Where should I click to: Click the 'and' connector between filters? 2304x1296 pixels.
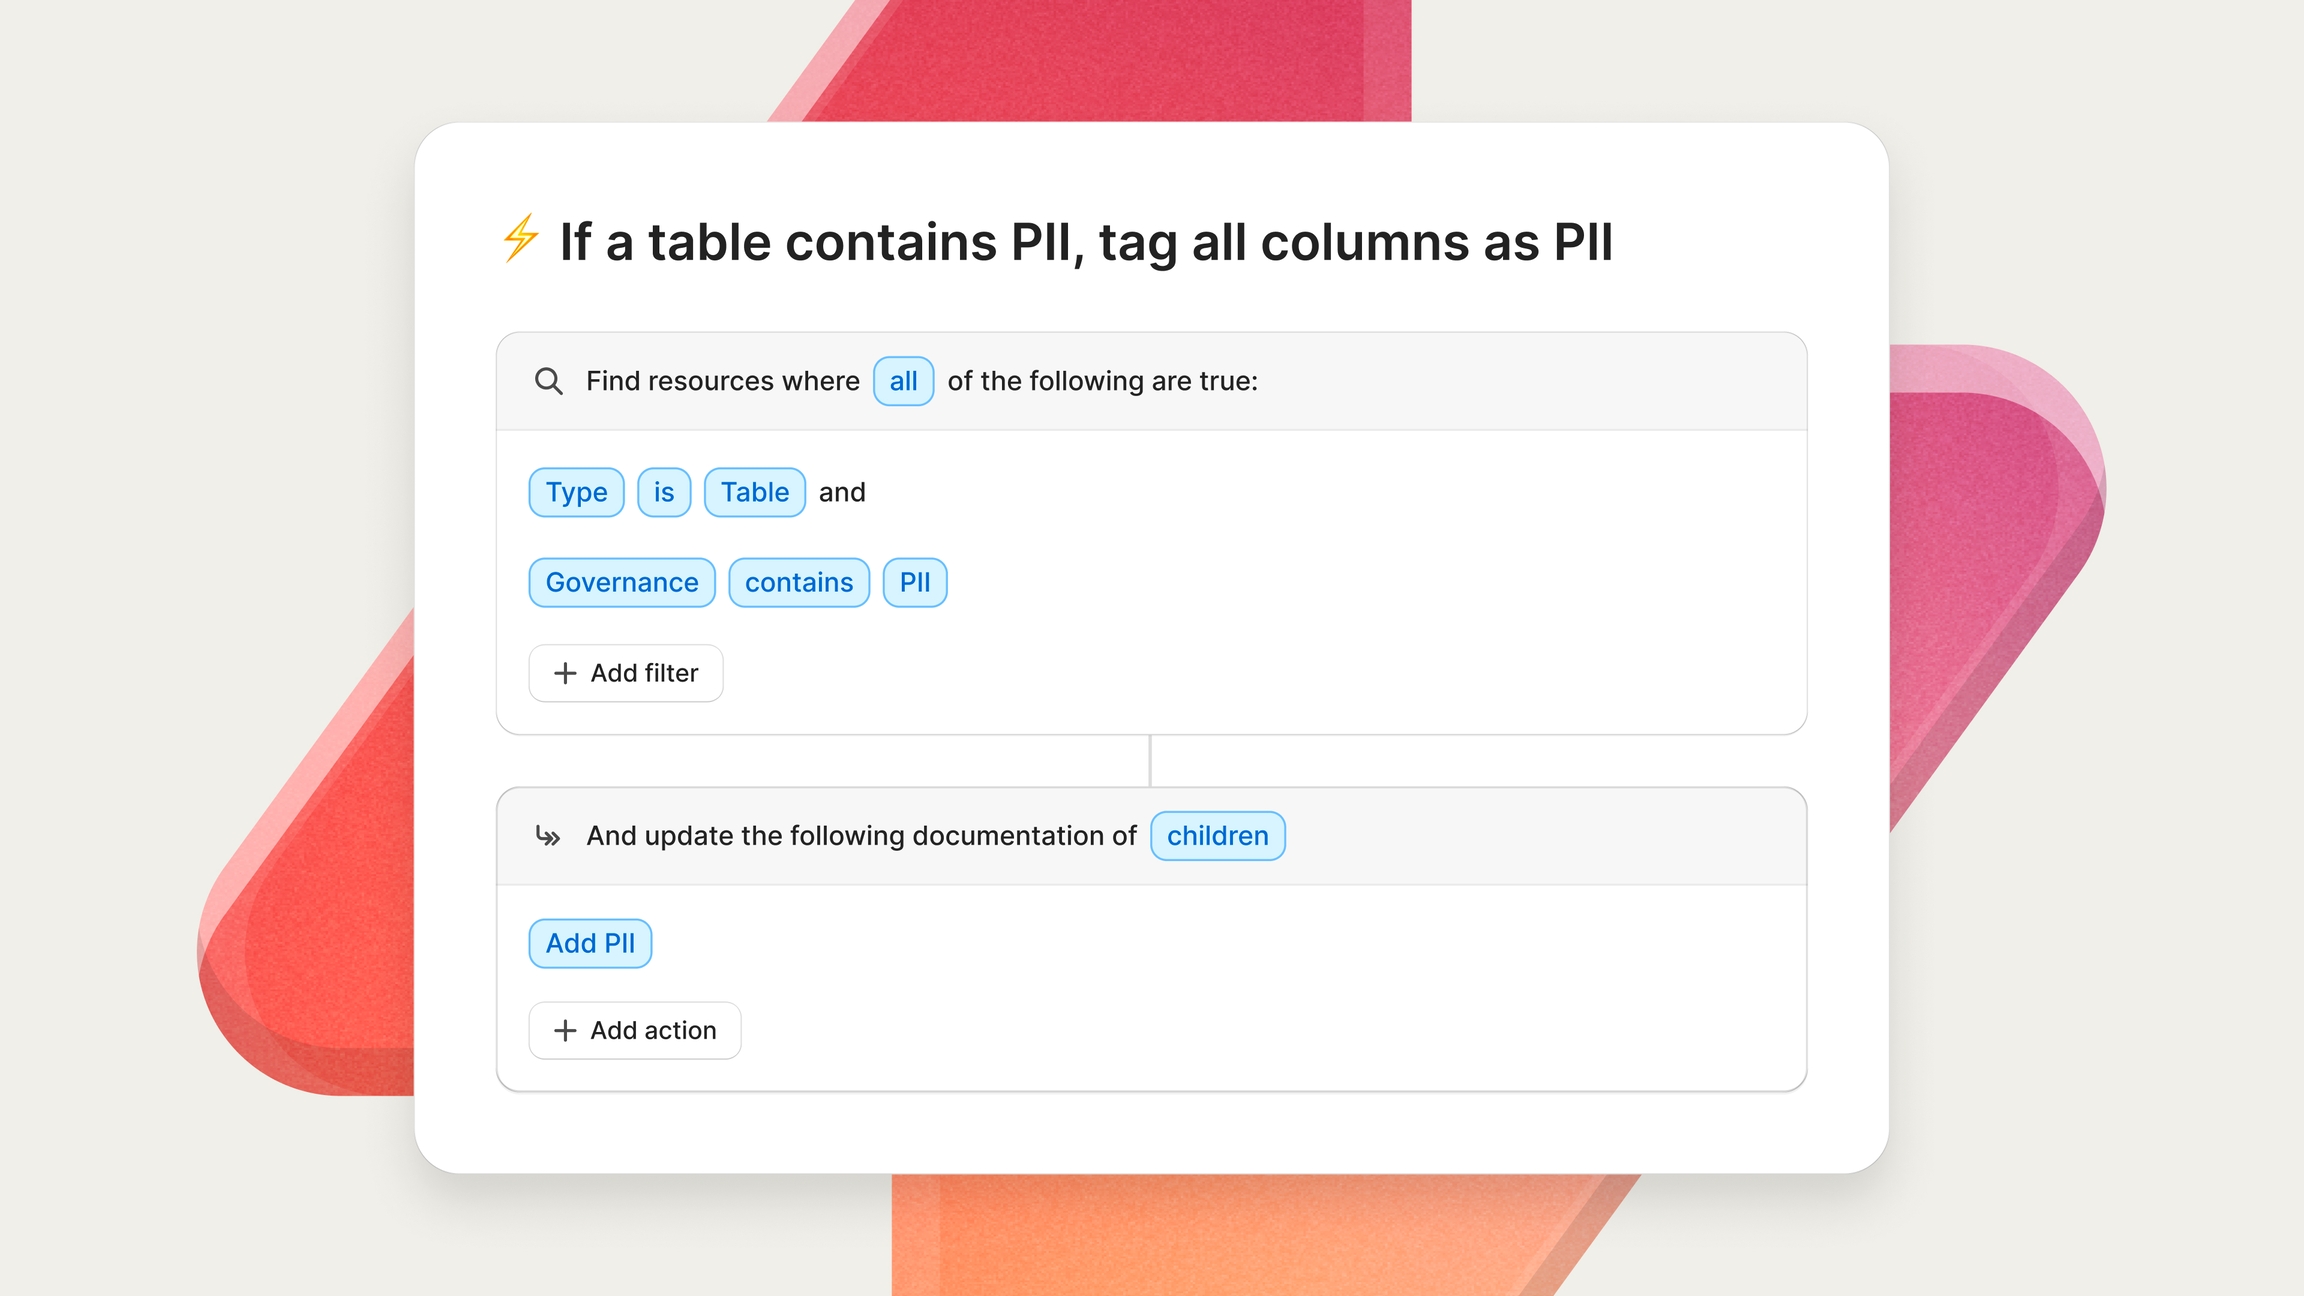coord(842,492)
